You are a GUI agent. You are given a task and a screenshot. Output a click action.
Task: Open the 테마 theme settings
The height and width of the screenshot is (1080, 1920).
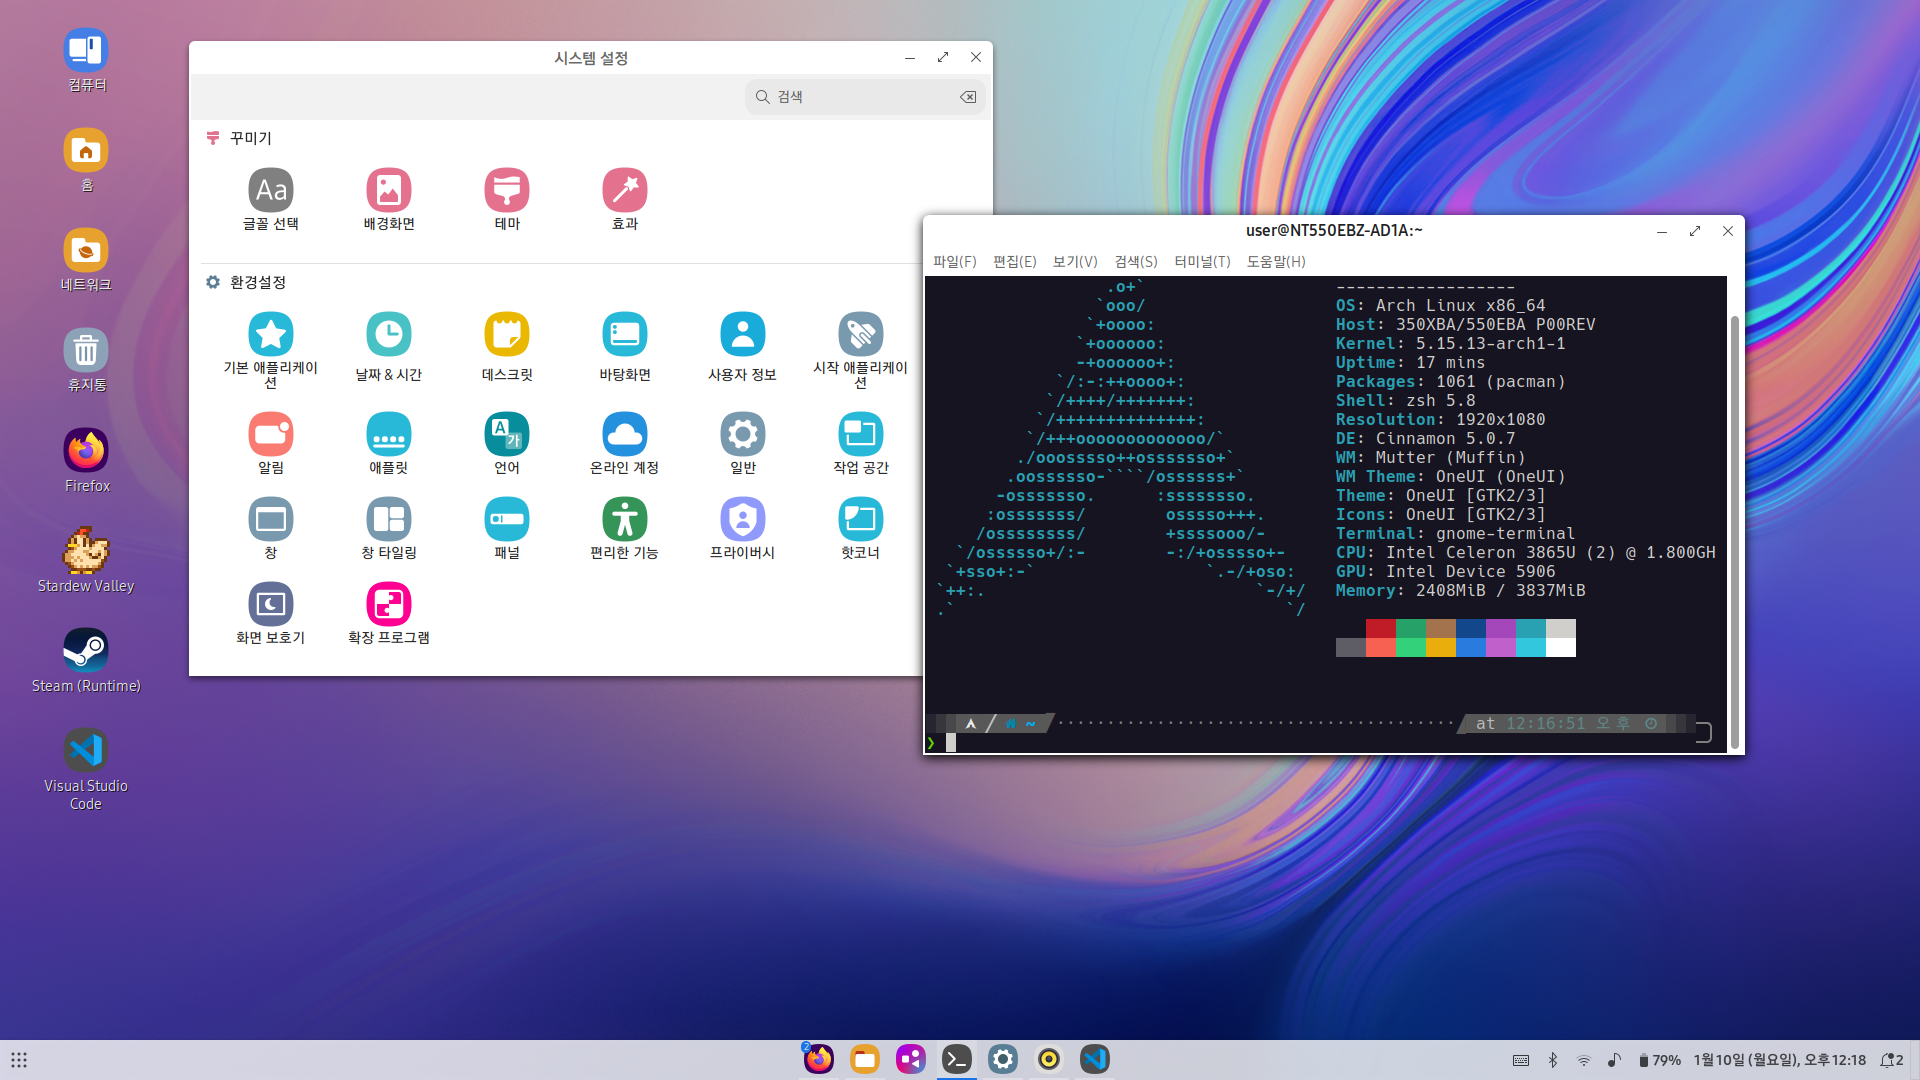pyautogui.click(x=507, y=190)
